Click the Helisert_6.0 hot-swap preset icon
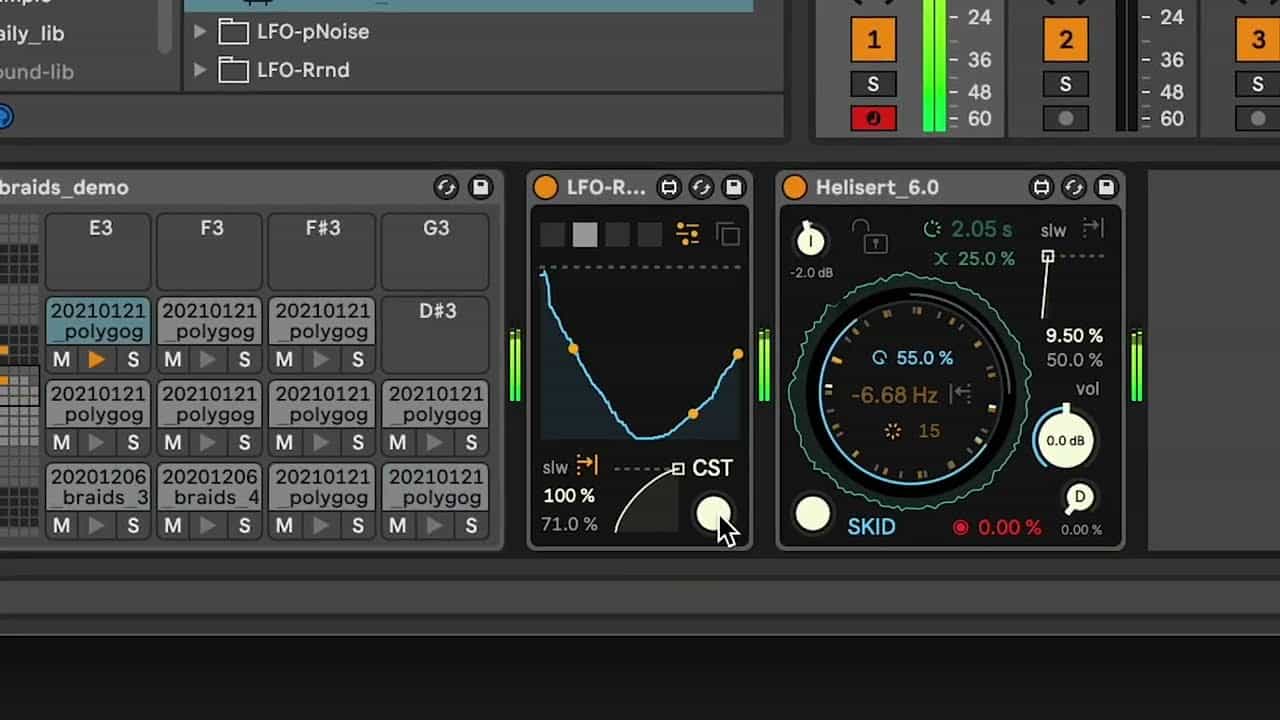Viewport: 1280px width, 720px height. 1073,187
